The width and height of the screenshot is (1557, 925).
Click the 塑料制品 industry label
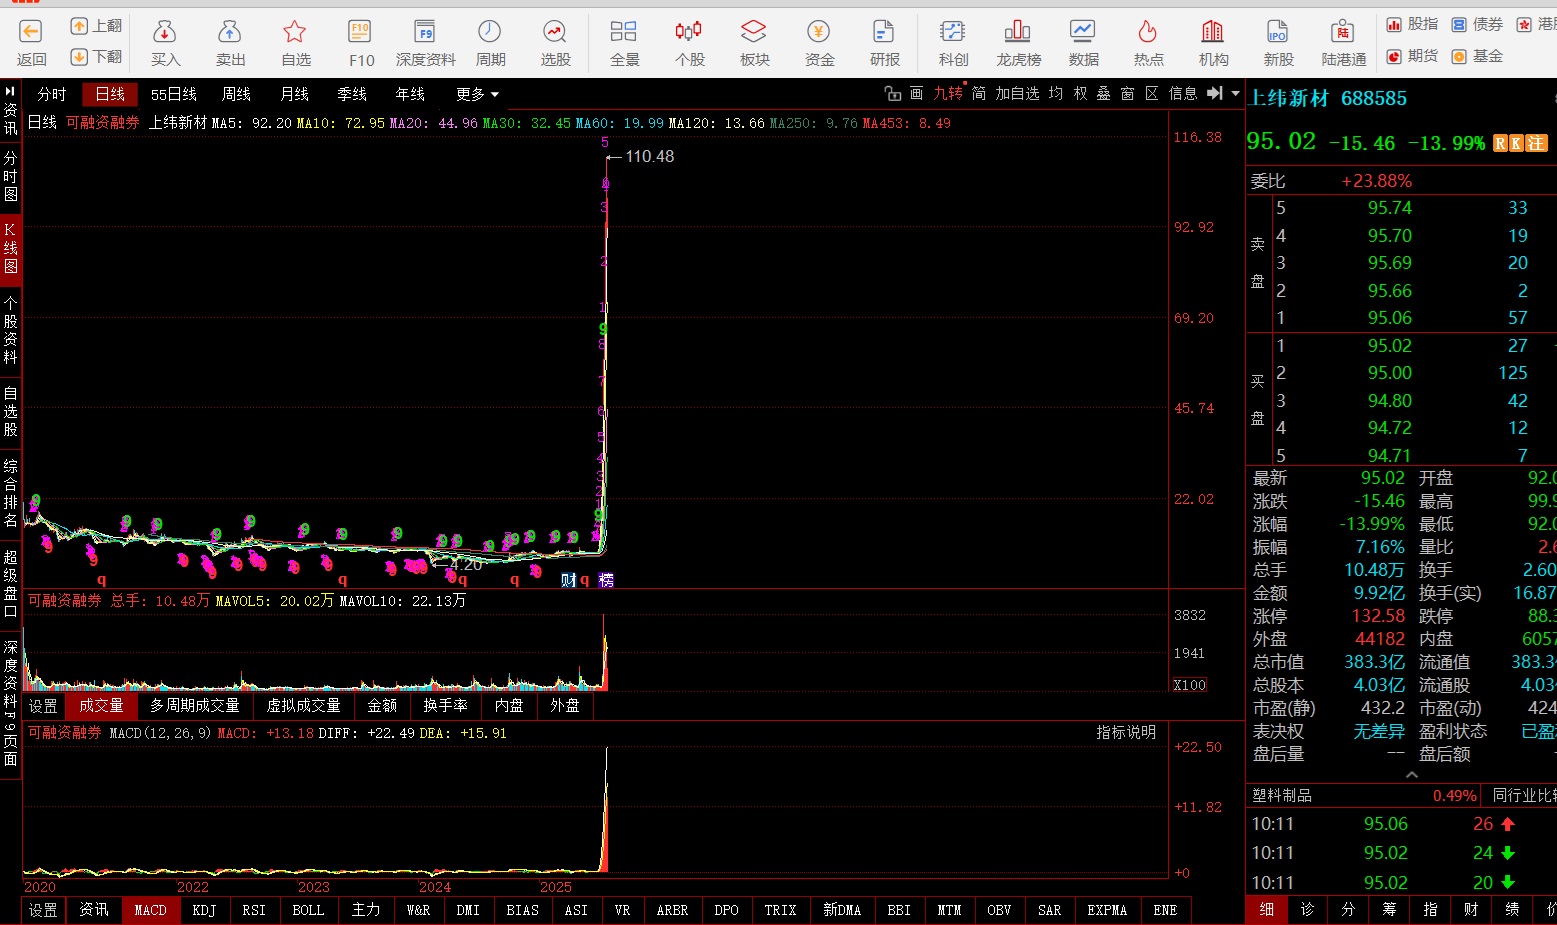pyautogui.click(x=1282, y=795)
